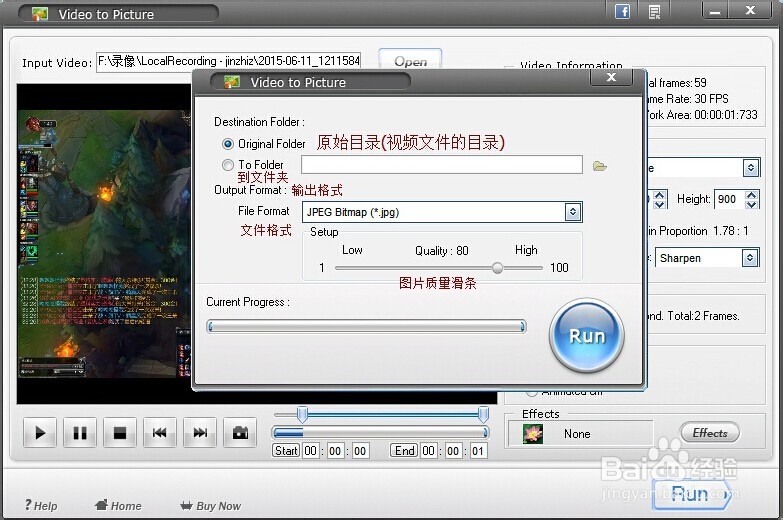
Task: Click the To Folder path field
Action: 441,164
